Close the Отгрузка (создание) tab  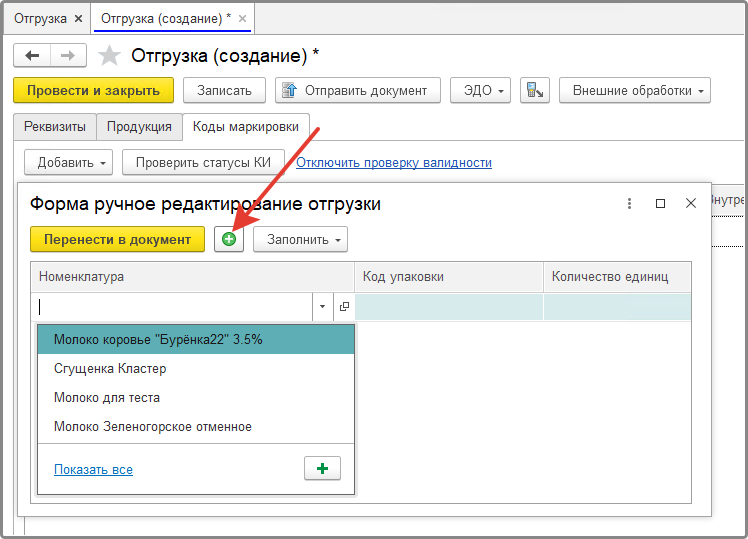242,19
